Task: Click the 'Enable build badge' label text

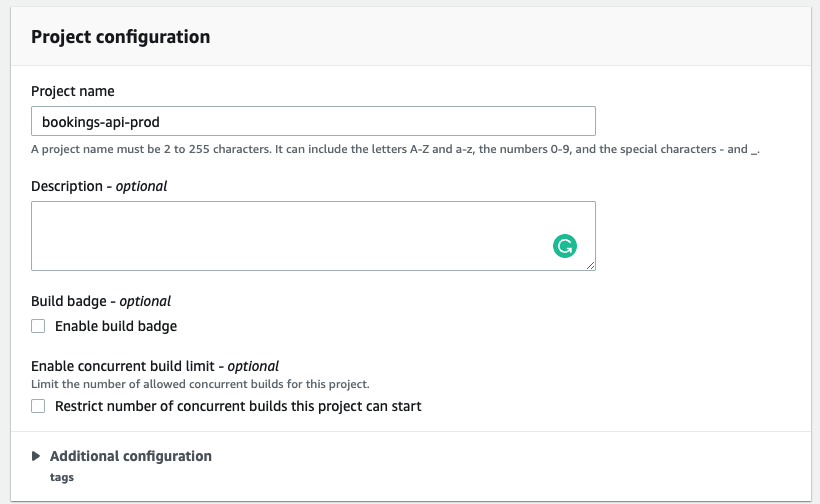Action: [116, 326]
